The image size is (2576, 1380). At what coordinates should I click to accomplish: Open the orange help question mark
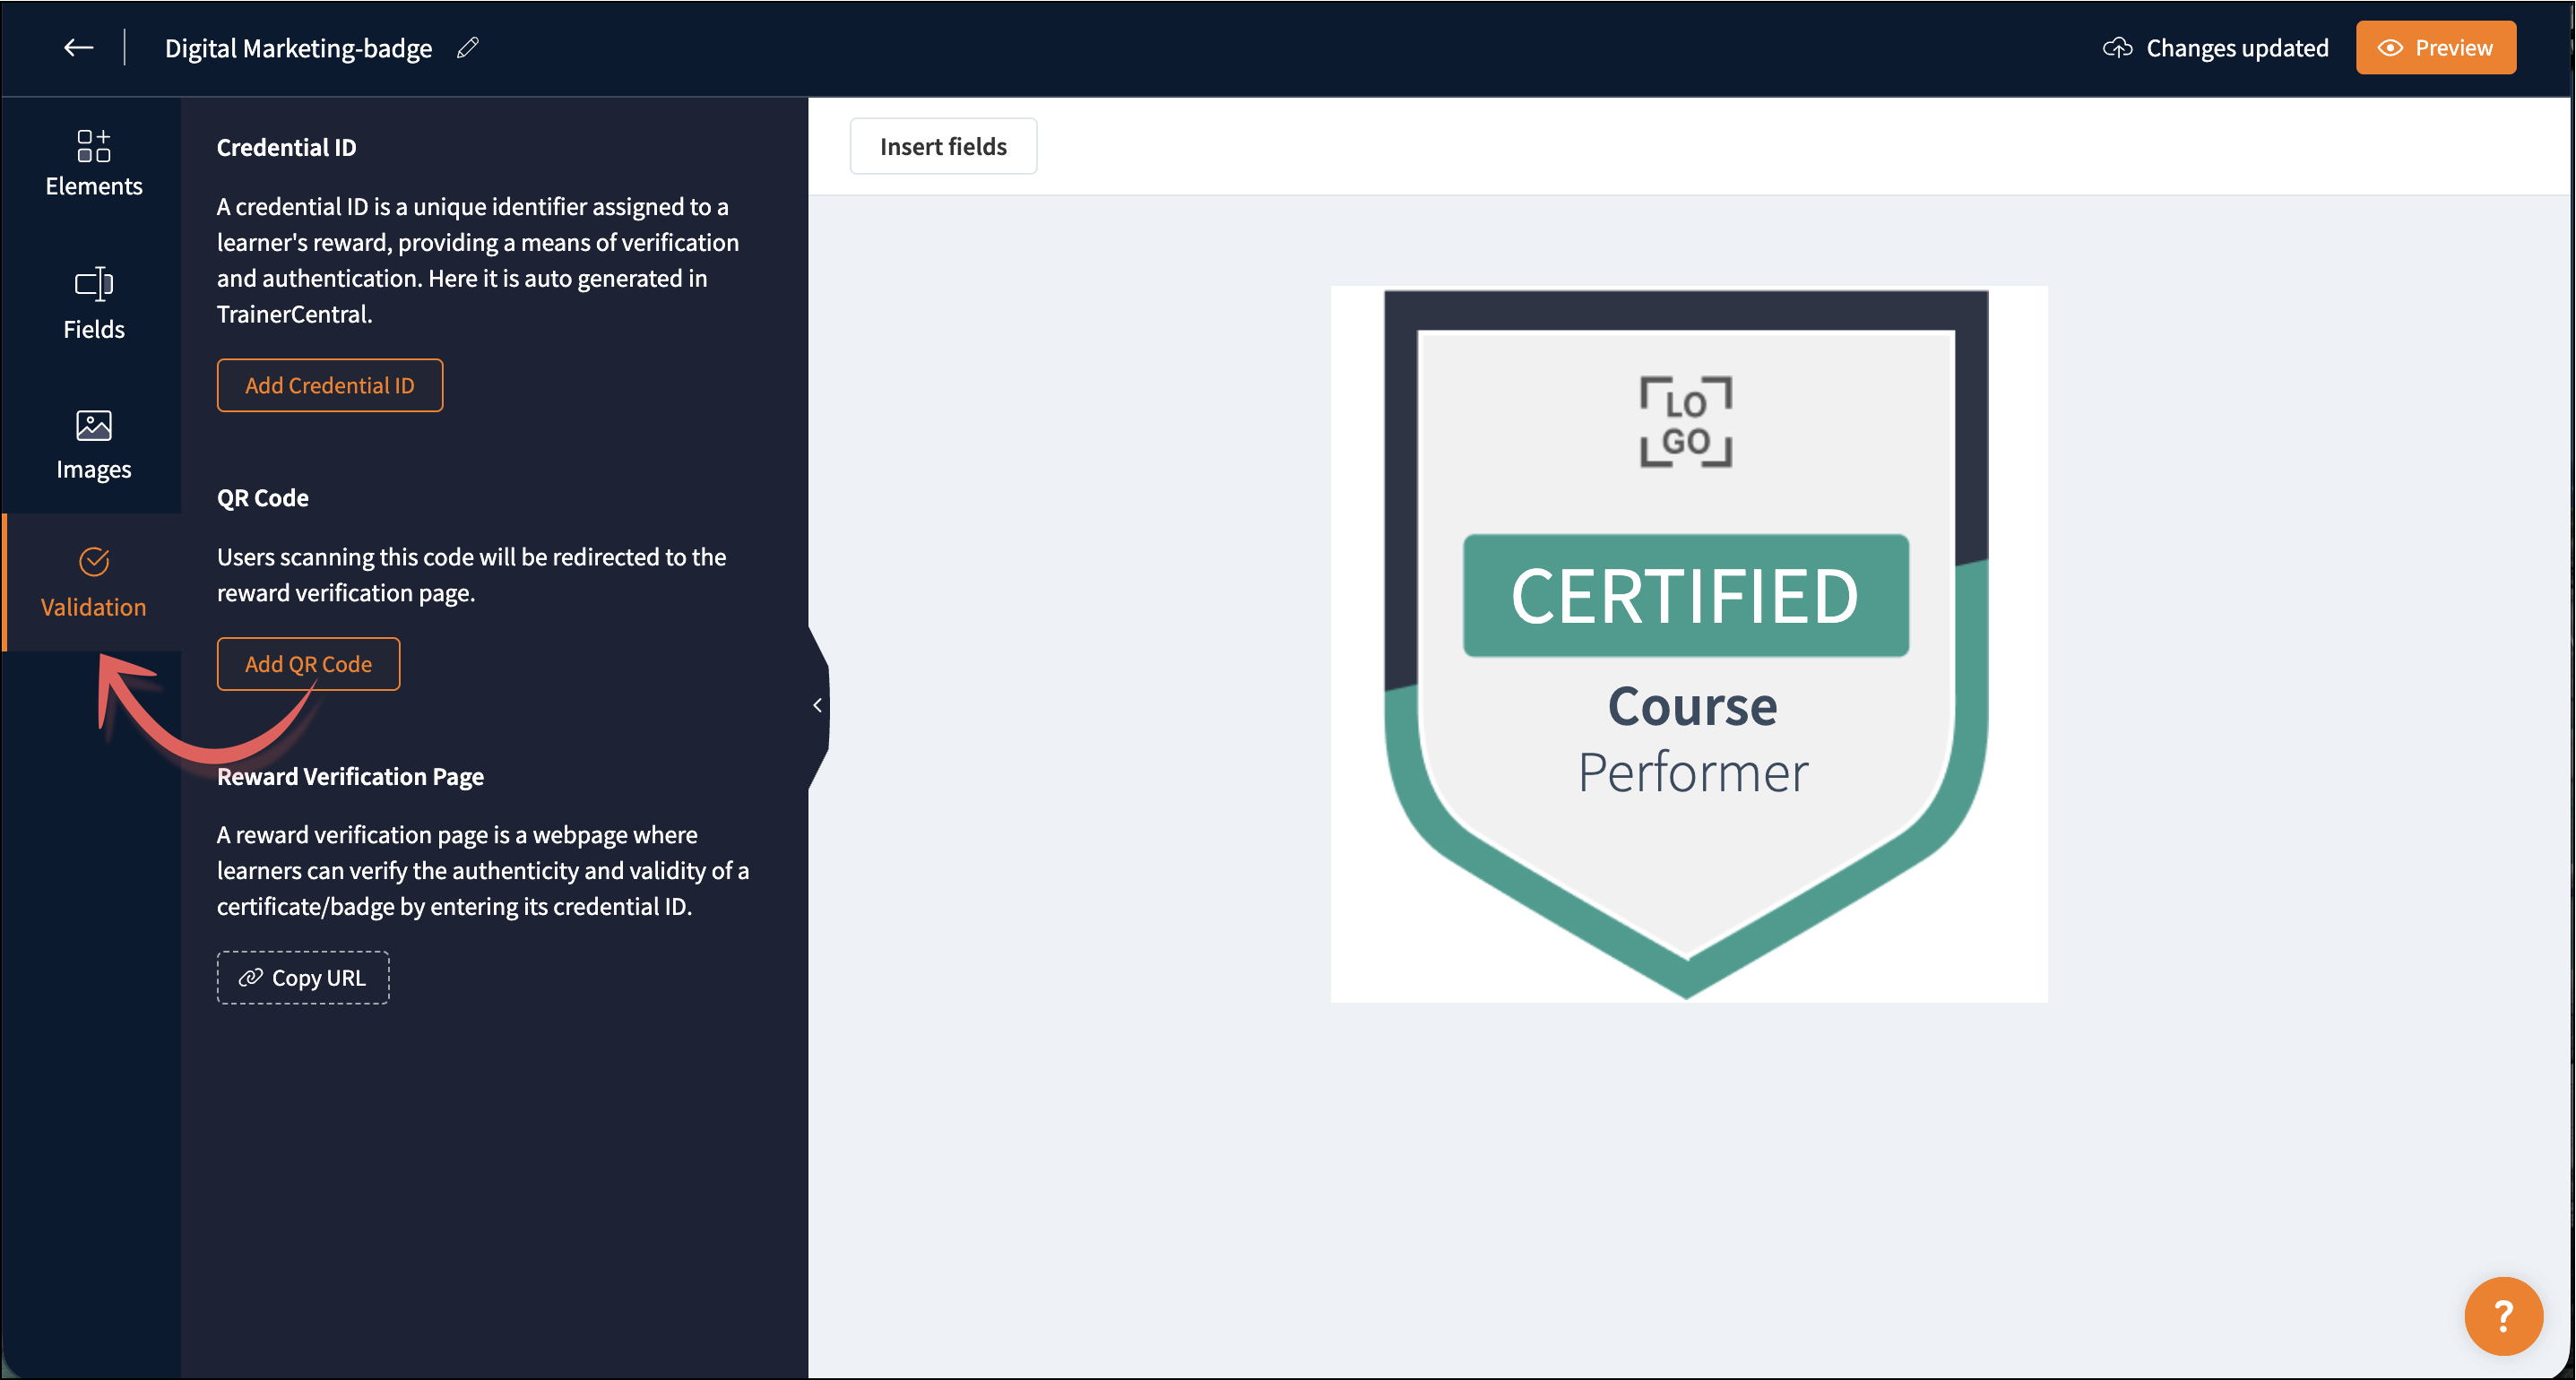coord(2502,1315)
